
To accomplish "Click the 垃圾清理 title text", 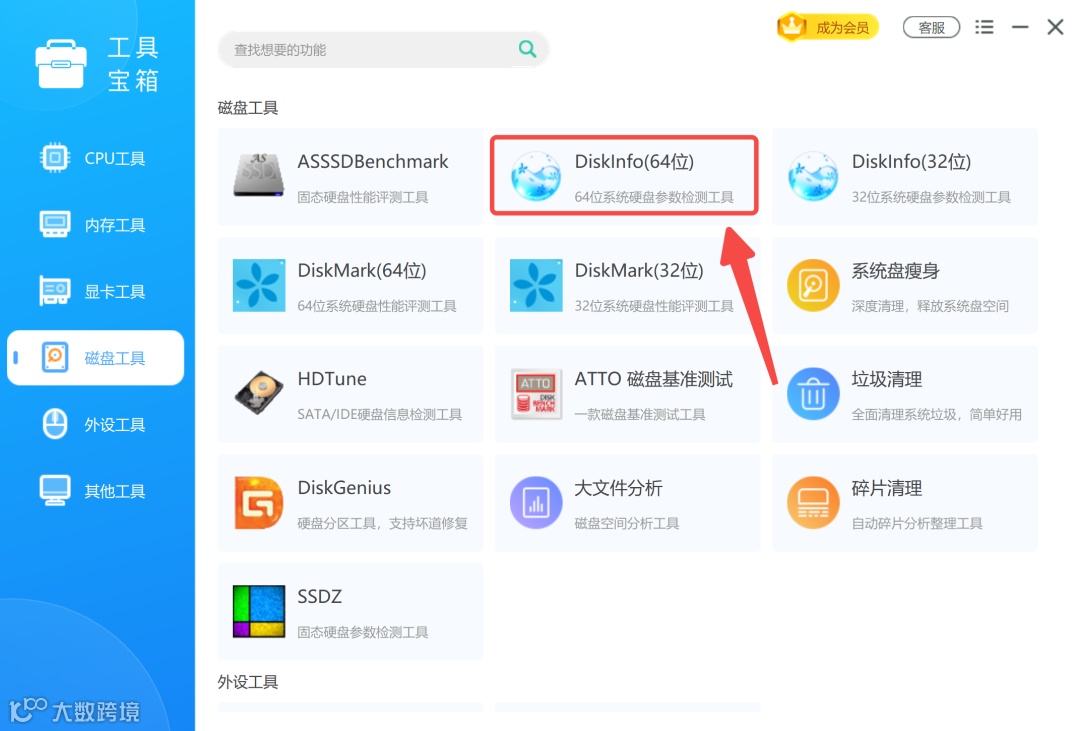I will pos(886,379).
